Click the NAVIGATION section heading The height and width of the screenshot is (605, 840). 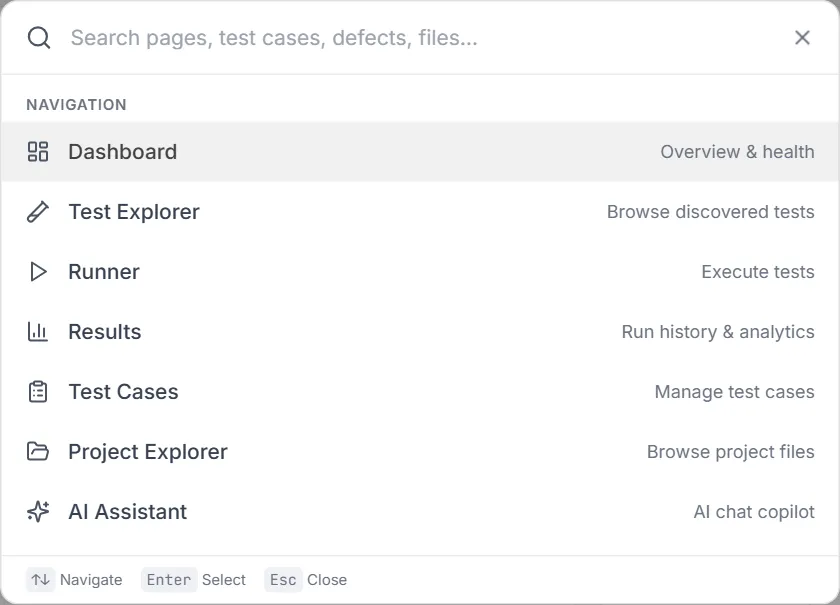tap(77, 105)
